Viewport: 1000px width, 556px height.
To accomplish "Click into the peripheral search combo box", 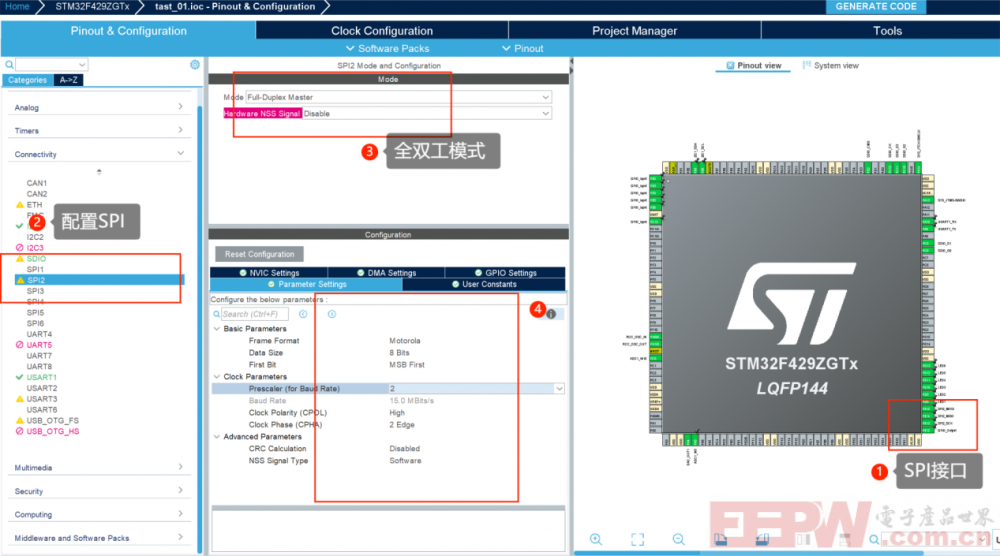I will pyautogui.click(x=51, y=64).
